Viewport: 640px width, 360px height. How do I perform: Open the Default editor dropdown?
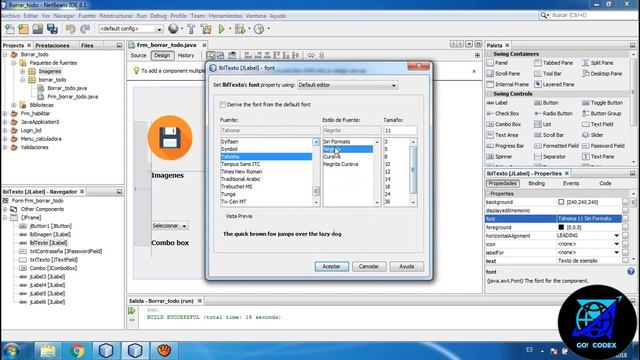(x=347, y=85)
